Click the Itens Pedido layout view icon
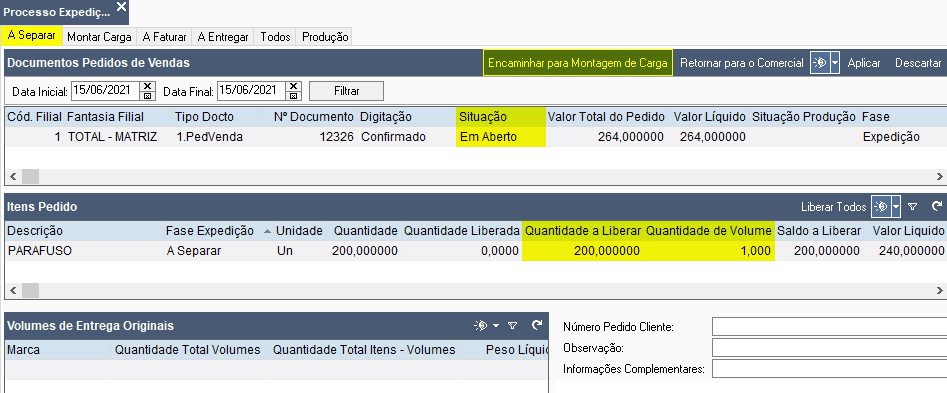This screenshot has width=947, height=393. [x=881, y=207]
